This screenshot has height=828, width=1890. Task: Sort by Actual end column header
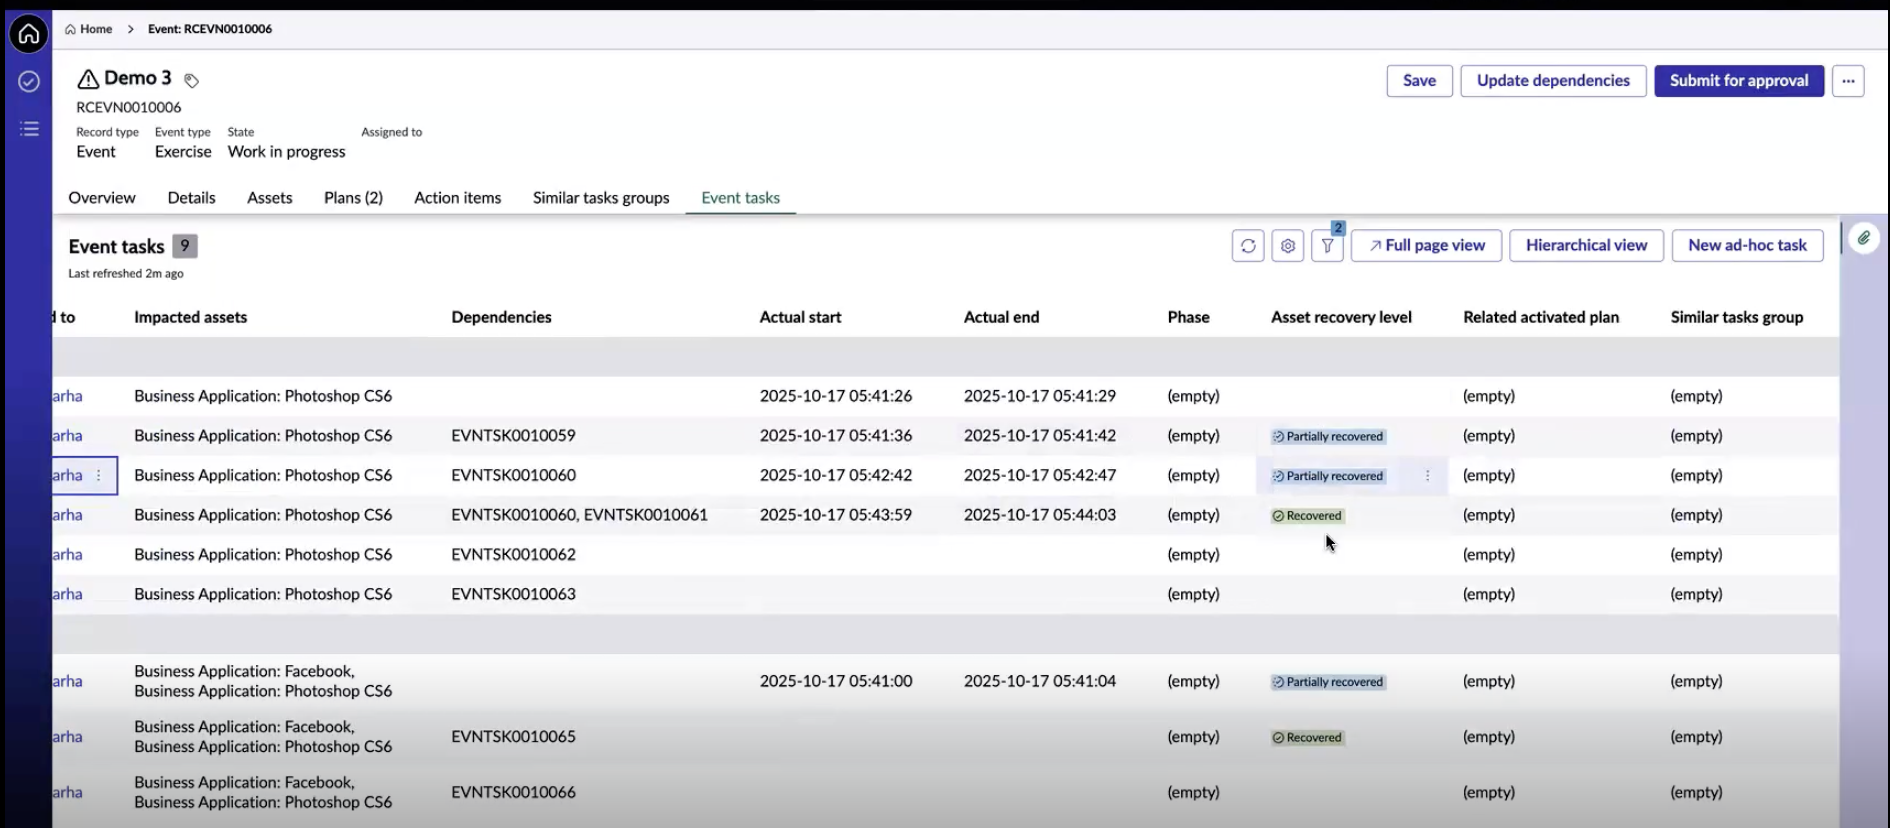click(1001, 318)
